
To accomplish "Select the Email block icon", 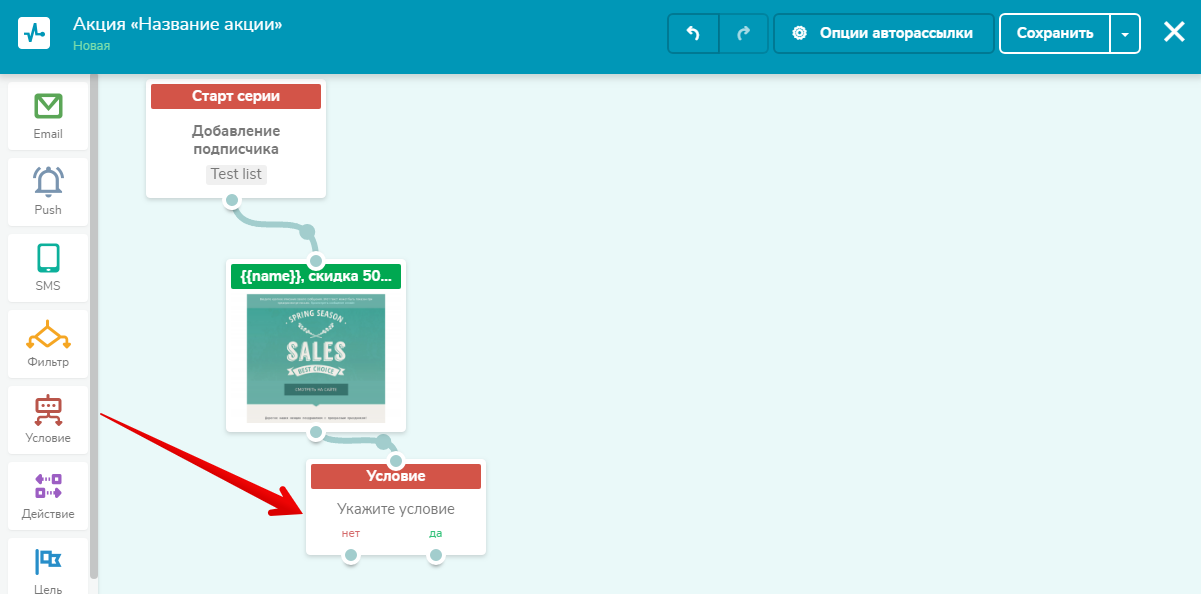I will [48, 106].
